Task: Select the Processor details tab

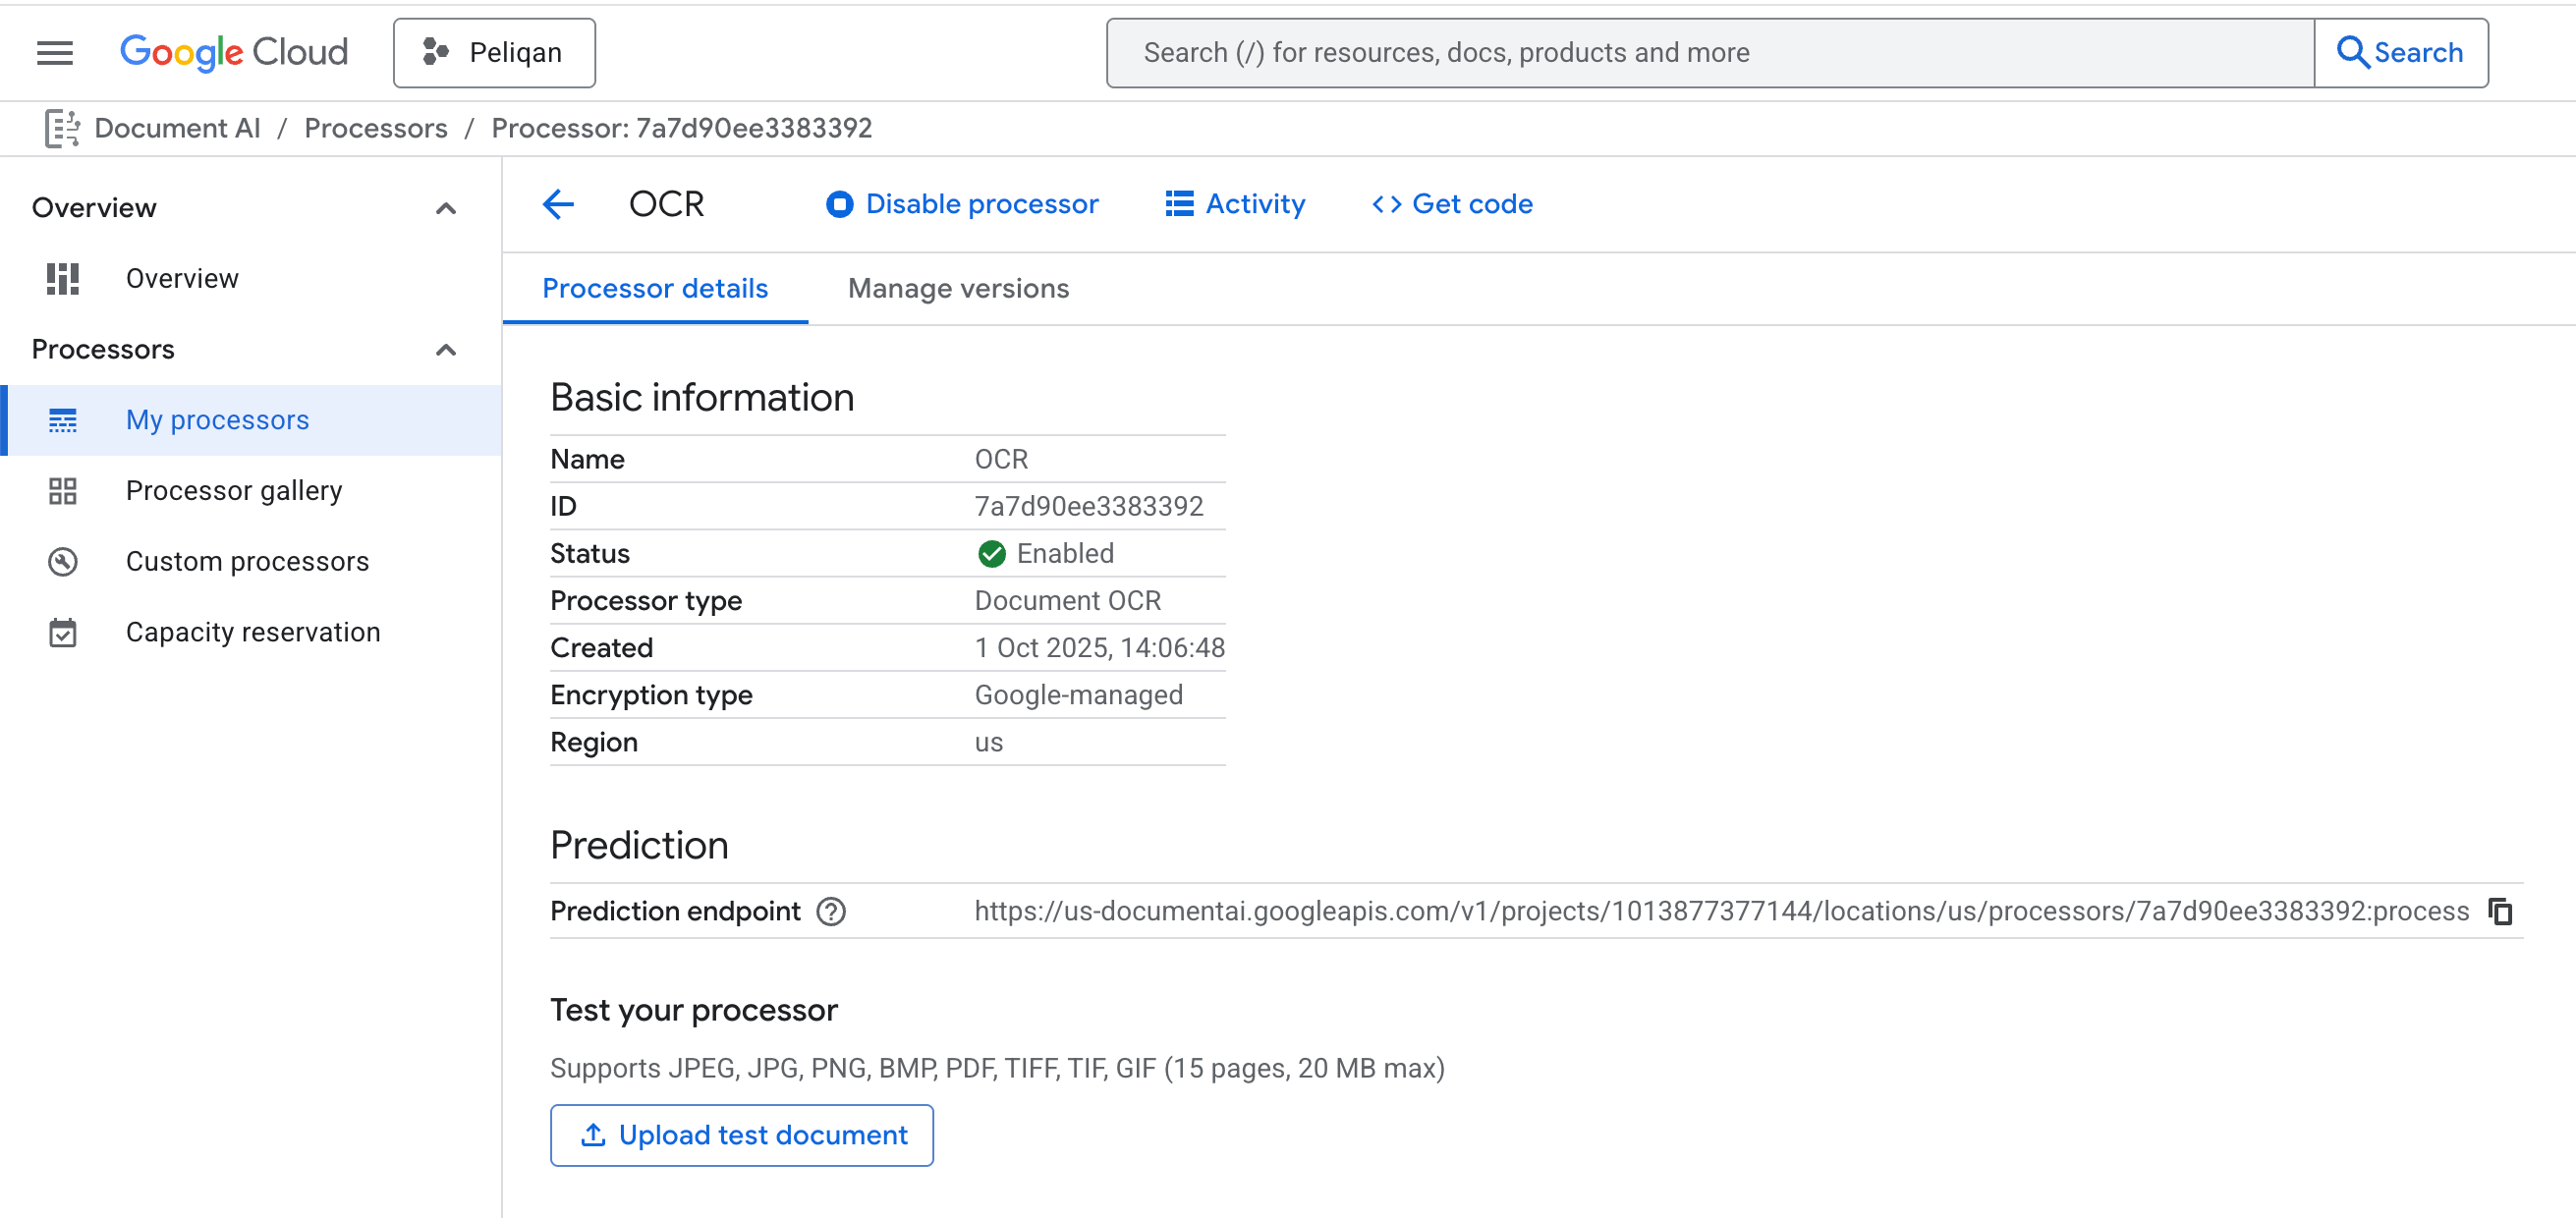Action: coord(655,289)
